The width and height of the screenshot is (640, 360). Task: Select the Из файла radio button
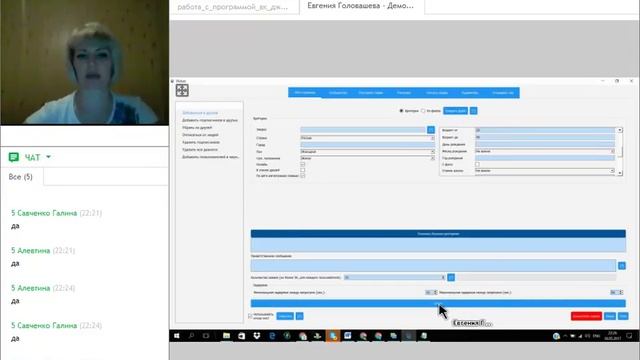pyautogui.click(x=423, y=111)
